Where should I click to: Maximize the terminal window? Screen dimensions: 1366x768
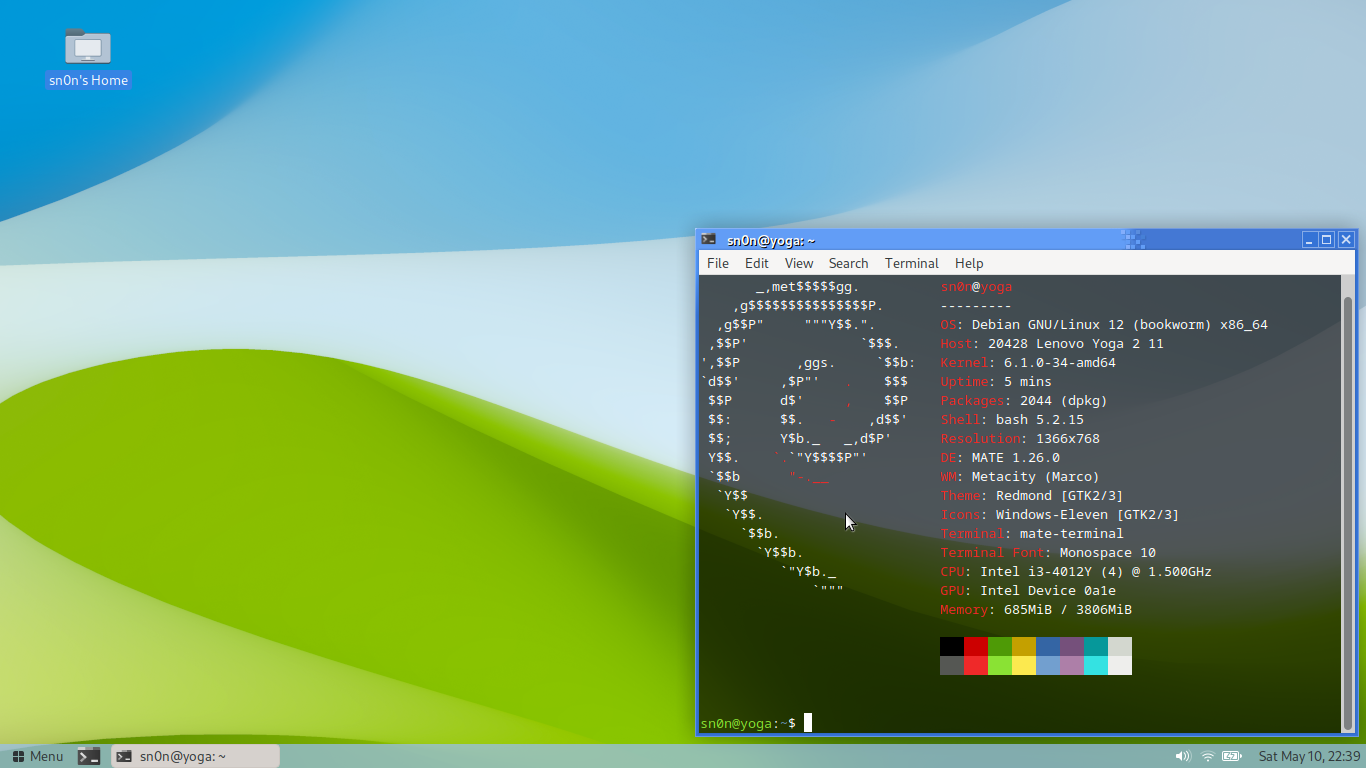(1327, 240)
